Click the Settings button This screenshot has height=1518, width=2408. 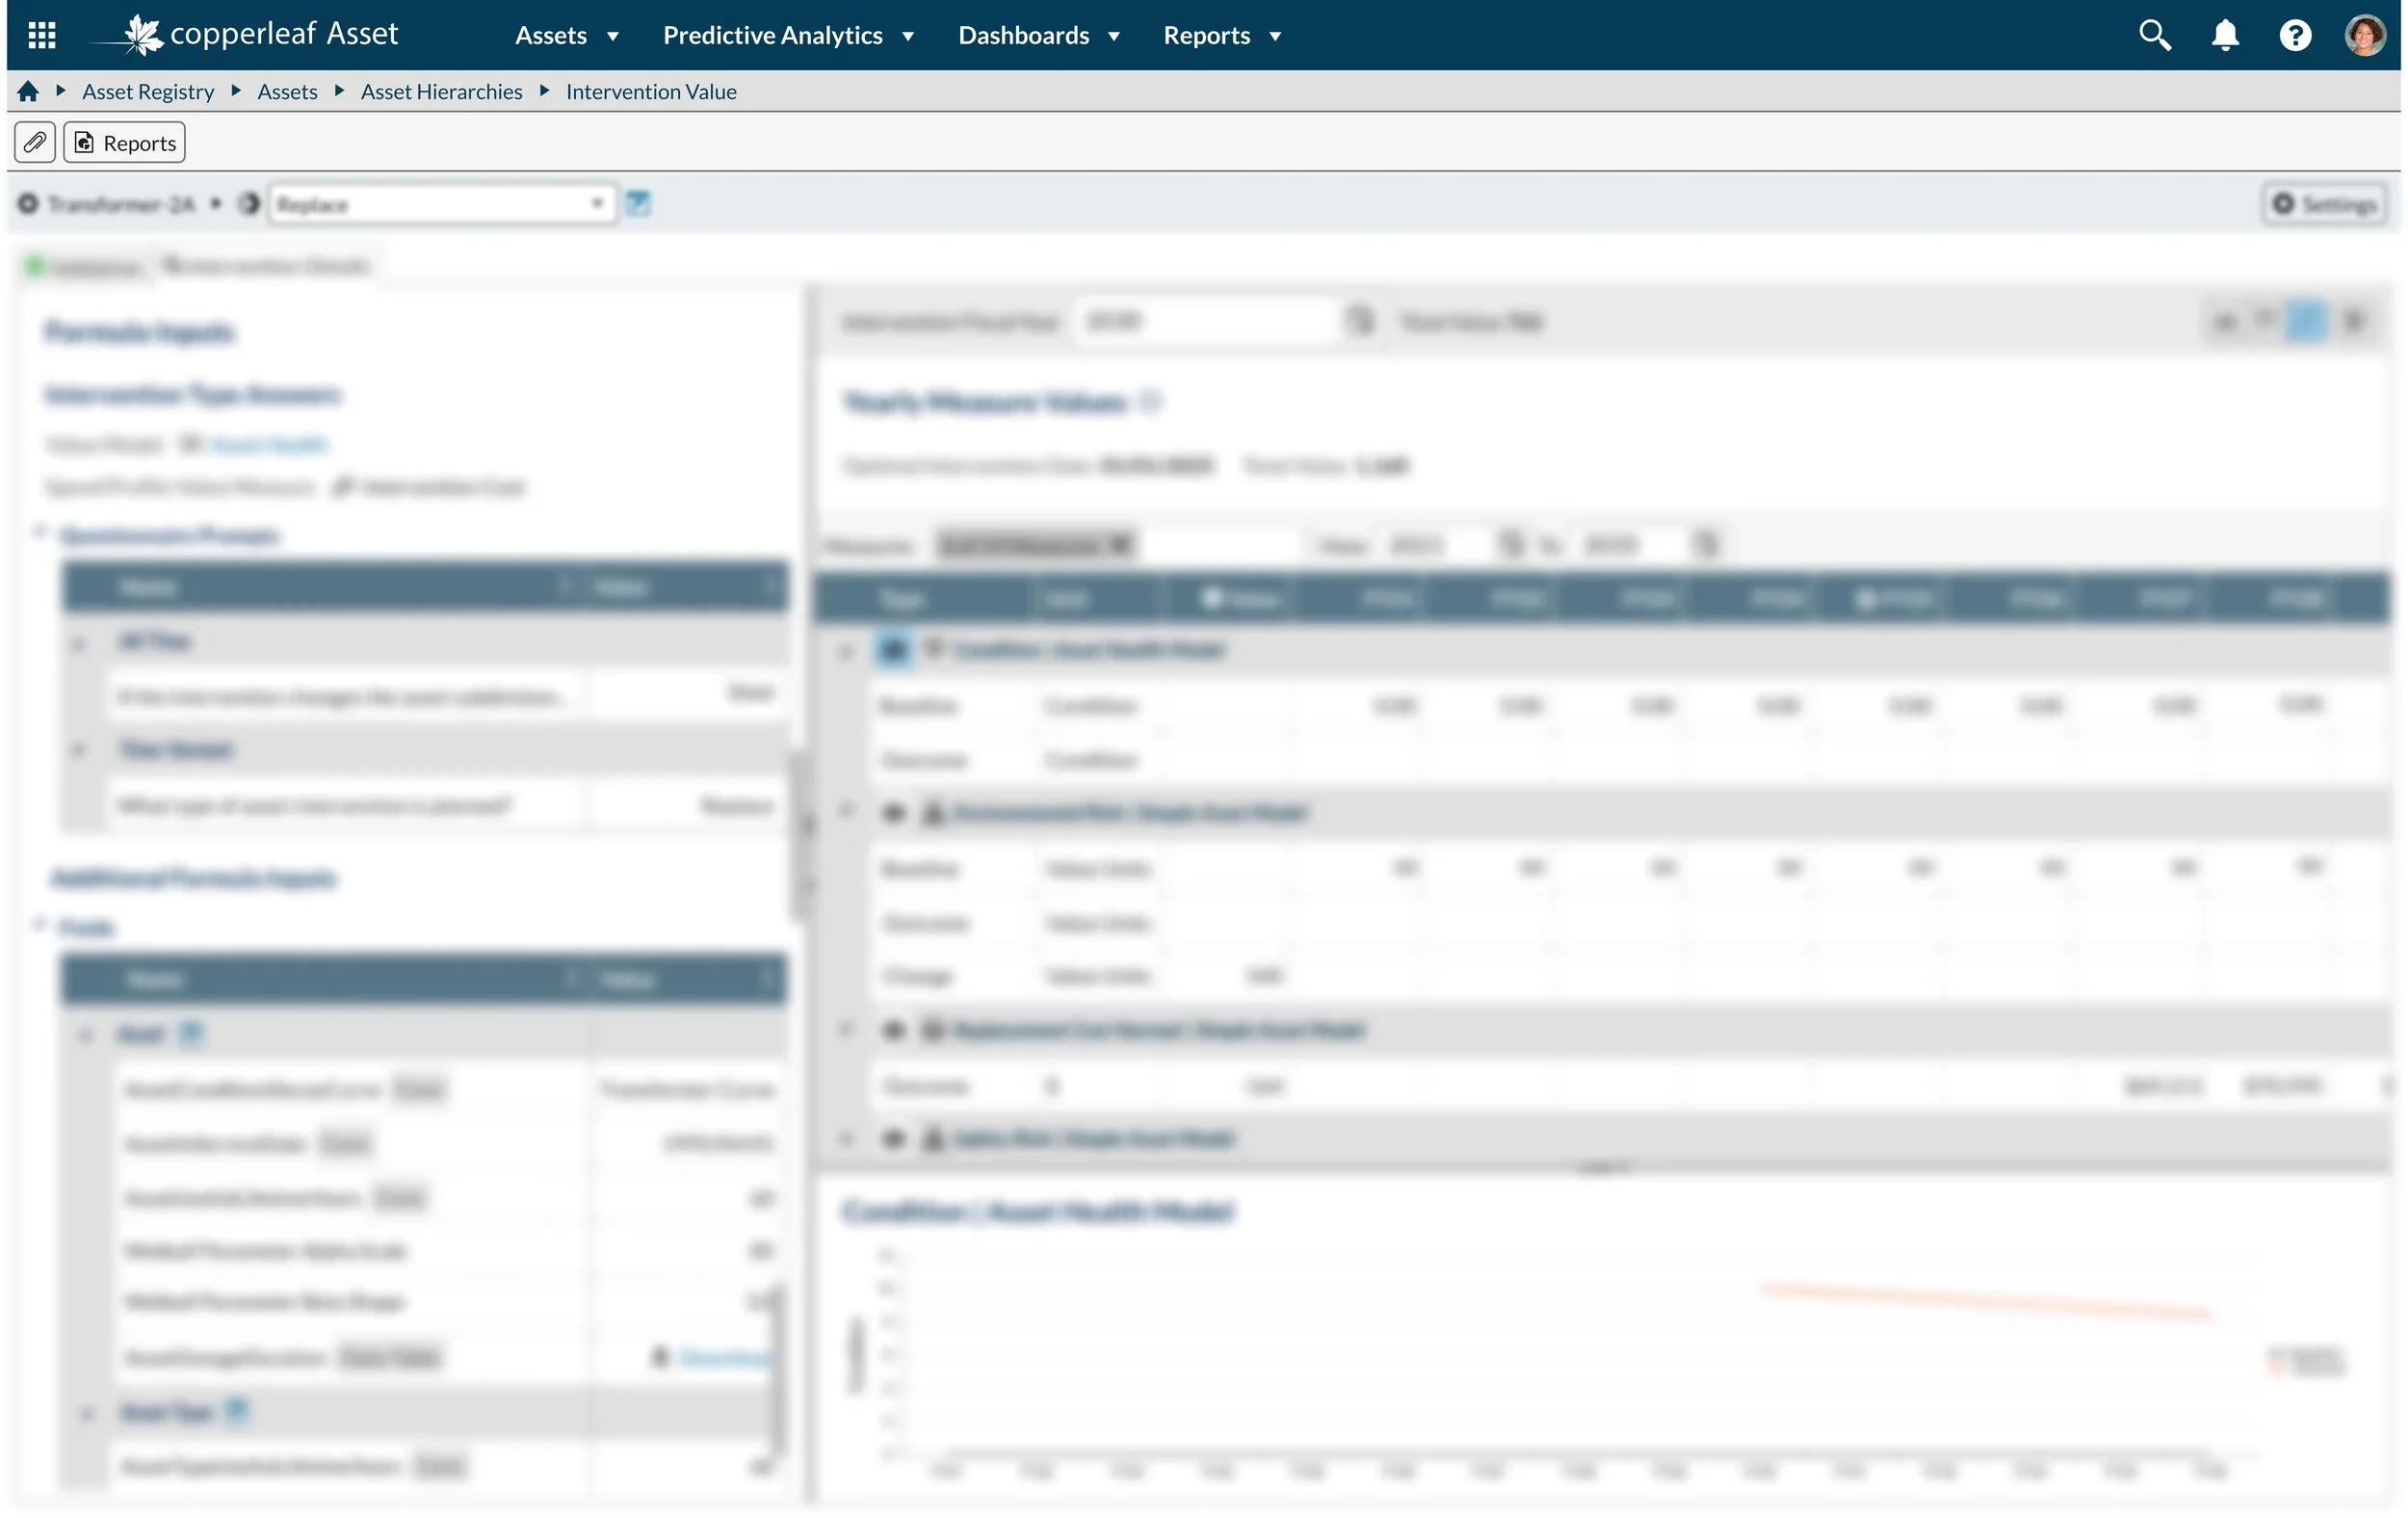2324,204
